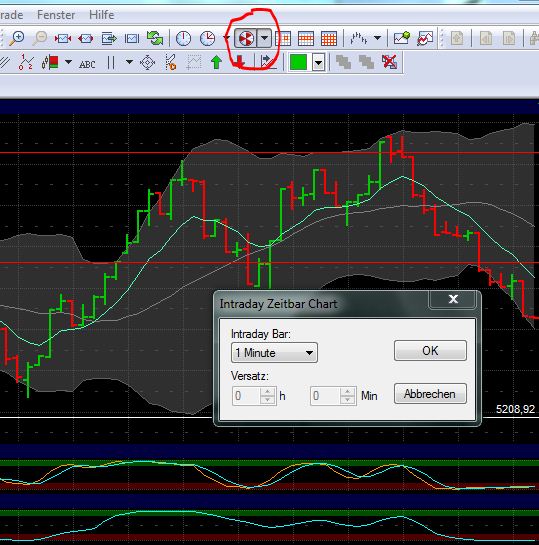Click the zoom in magnifier icon
Image resolution: width=539 pixels, height=545 pixels.
tap(16, 38)
